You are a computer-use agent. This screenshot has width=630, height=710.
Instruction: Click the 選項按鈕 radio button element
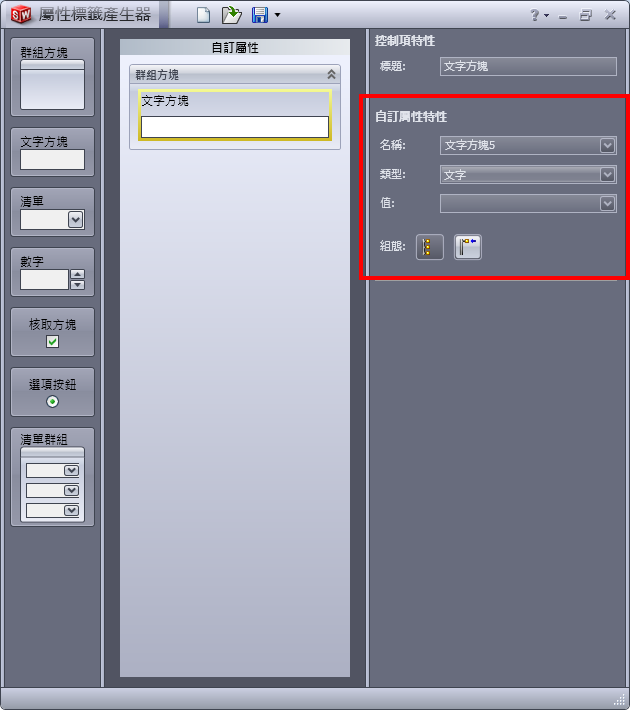(53, 392)
